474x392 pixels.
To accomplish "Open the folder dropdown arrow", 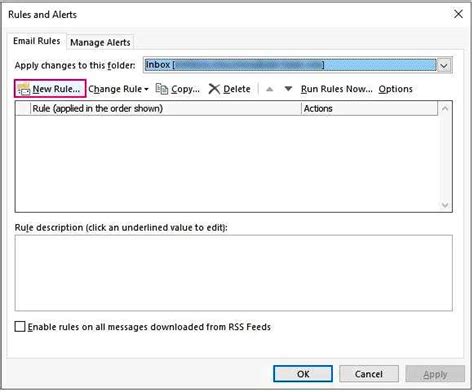I will 444,65.
